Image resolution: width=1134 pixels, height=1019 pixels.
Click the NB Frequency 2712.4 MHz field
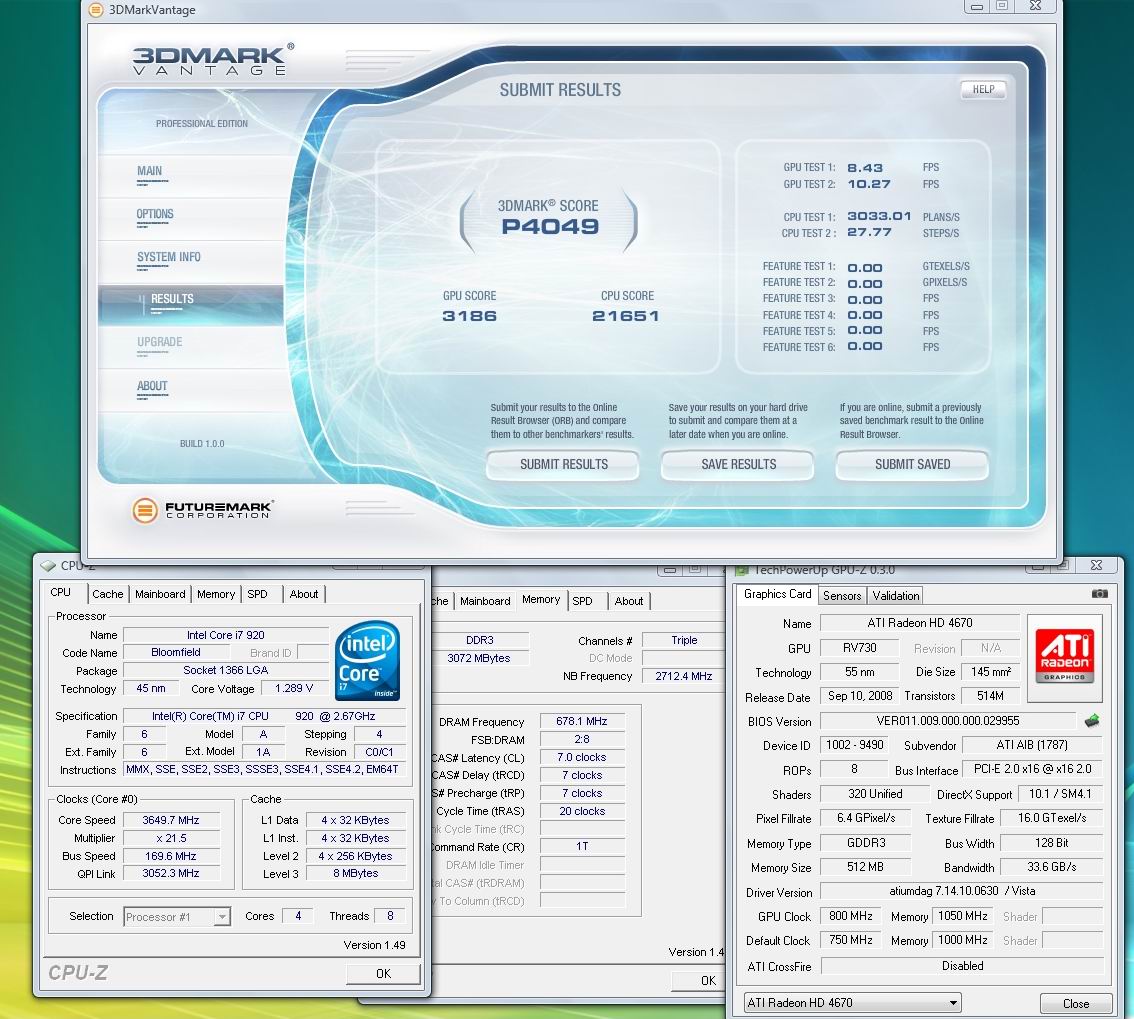pos(683,676)
